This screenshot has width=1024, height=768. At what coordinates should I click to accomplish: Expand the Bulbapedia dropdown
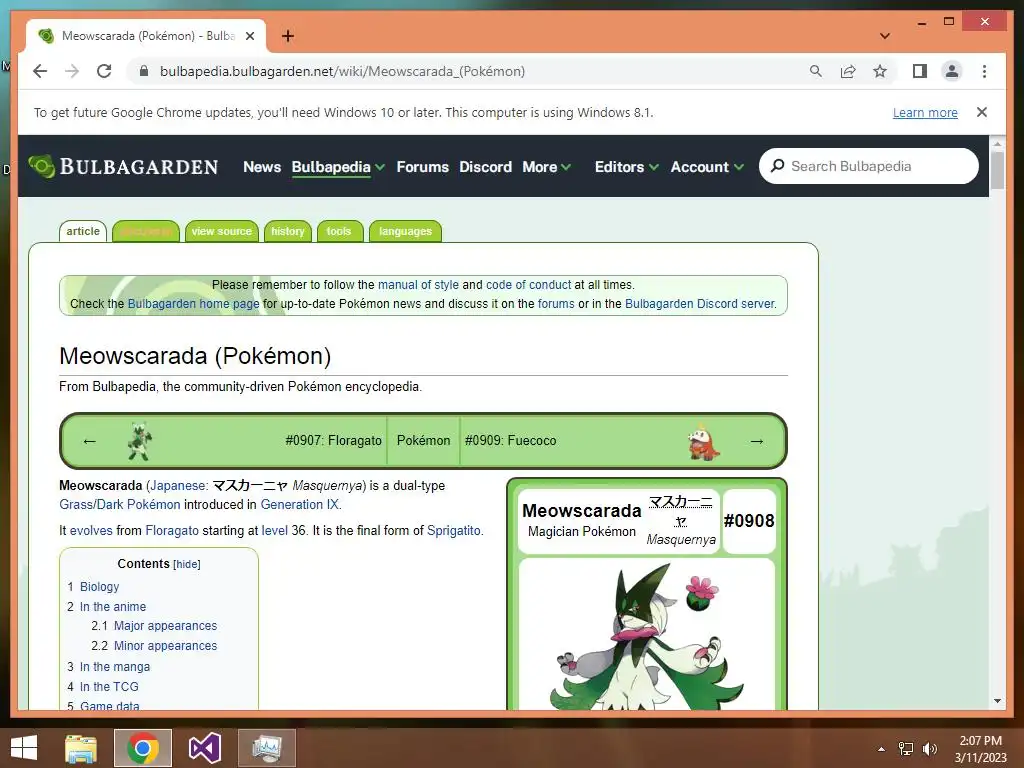tap(338, 167)
